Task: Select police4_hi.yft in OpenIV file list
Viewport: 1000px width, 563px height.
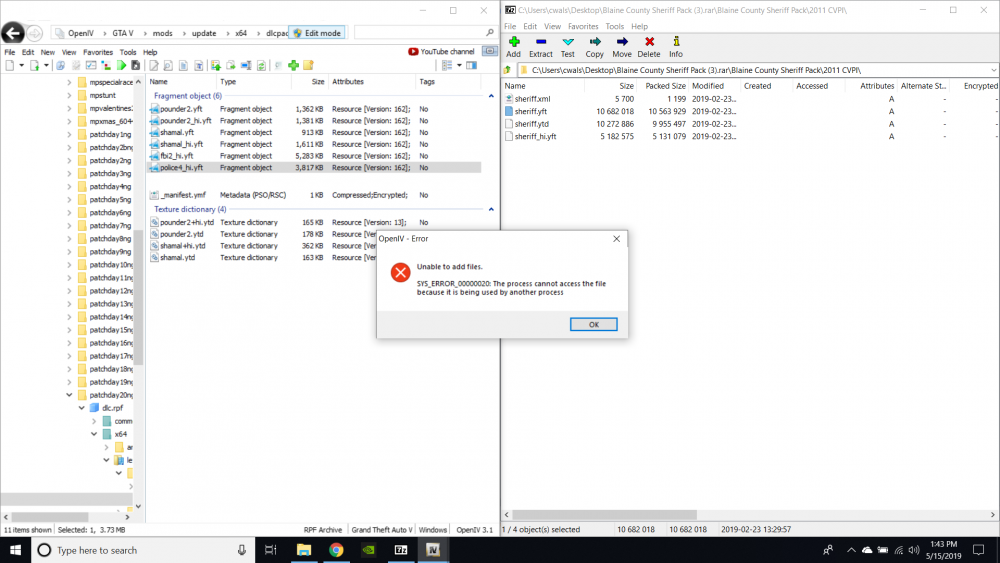Action: click(x=315, y=168)
